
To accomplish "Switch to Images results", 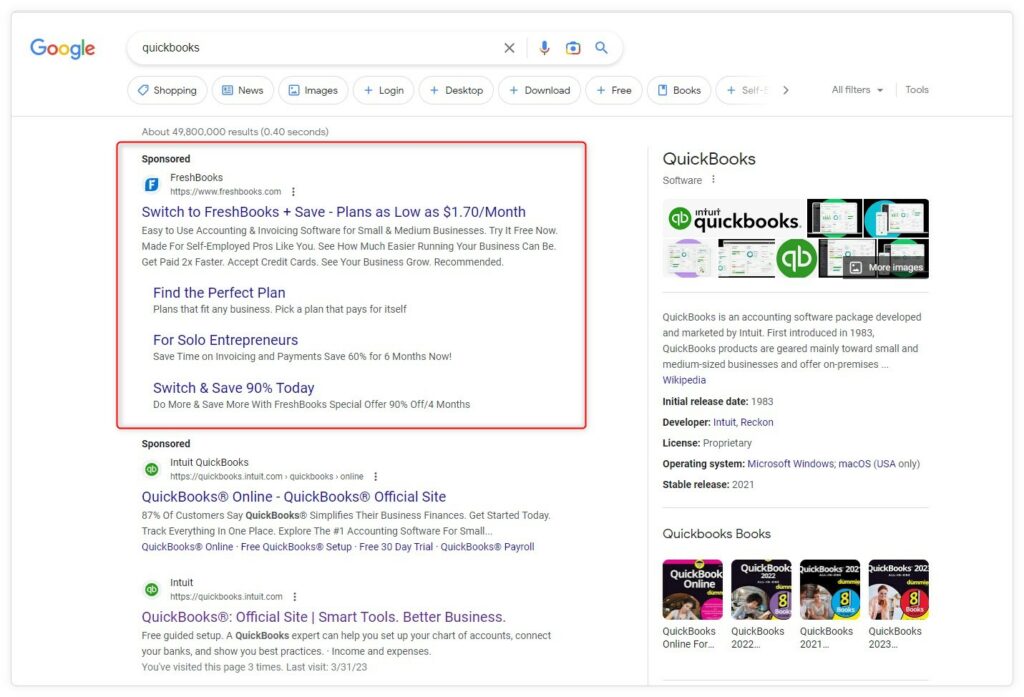I will pyautogui.click(x=313, y=90).
